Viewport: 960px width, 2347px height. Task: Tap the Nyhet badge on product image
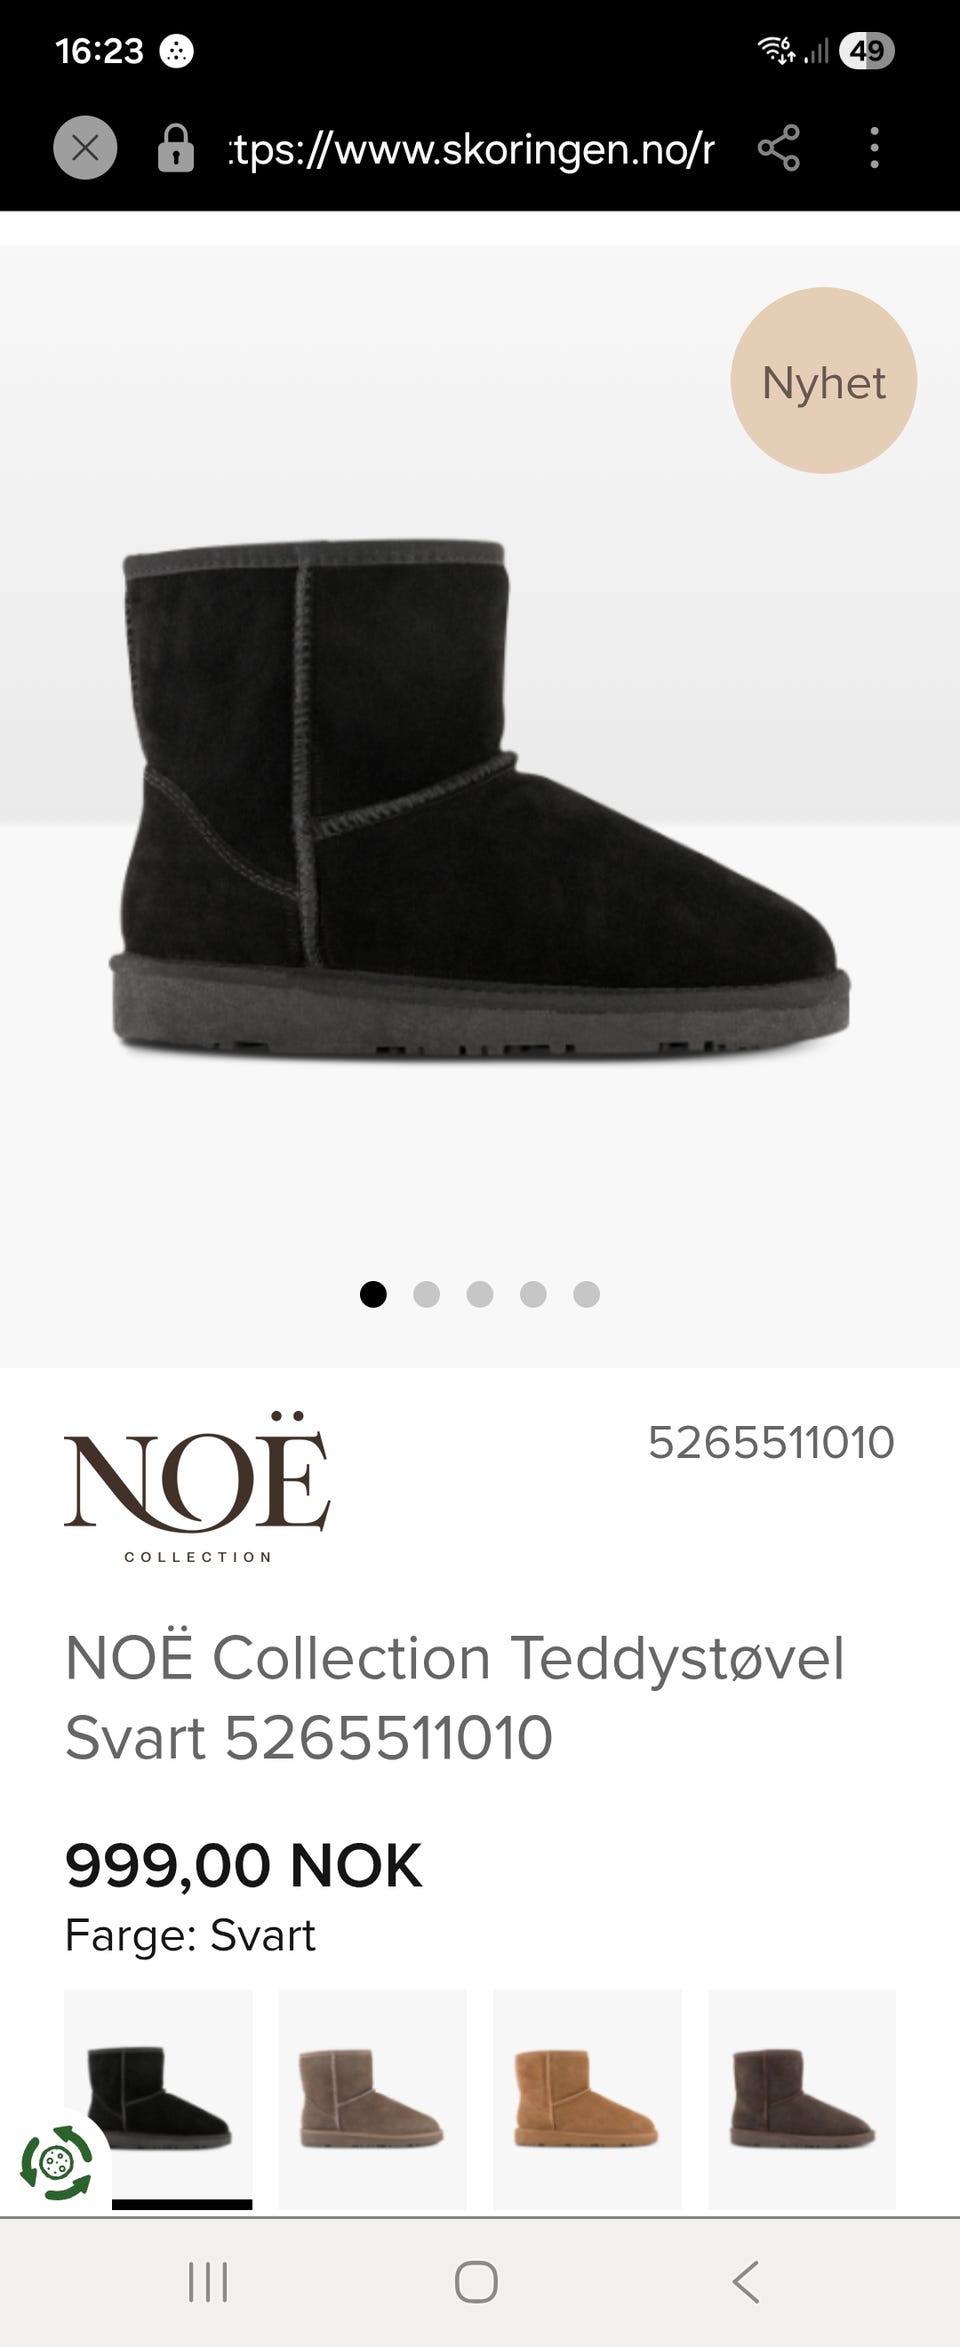(x=824, y=381)
